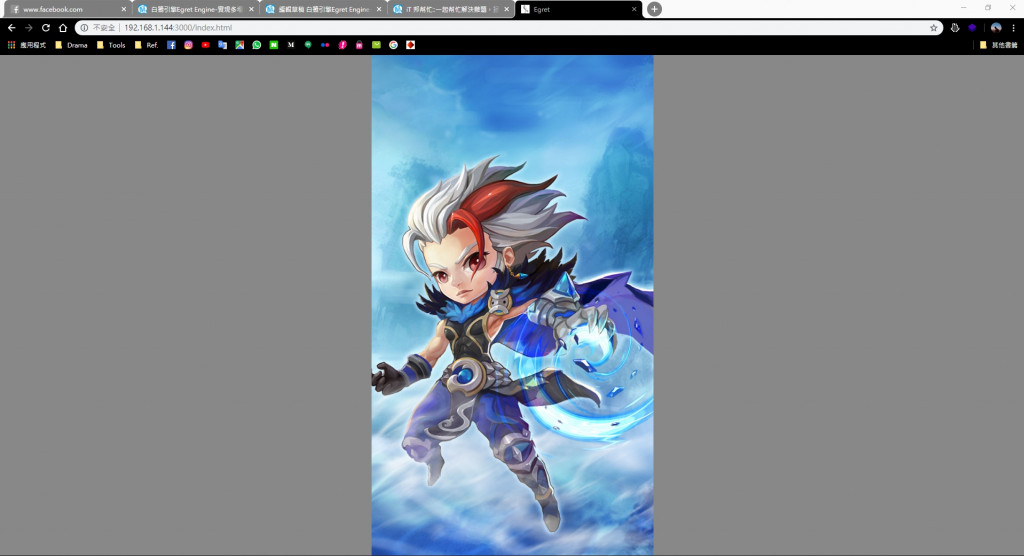Close the www.facebook.com tab
The height and width of the screenshot is (556, 1024).
click(x=123, y=9)
